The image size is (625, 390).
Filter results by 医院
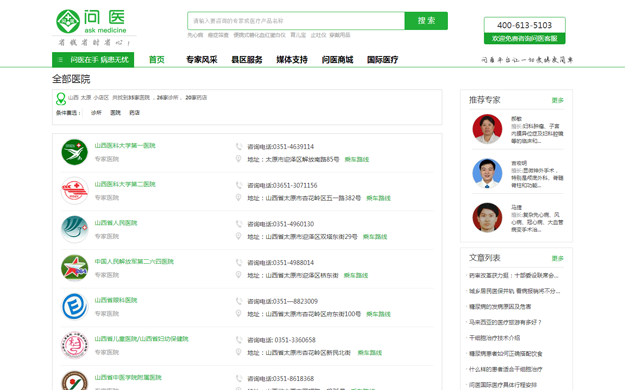[115, 113]
